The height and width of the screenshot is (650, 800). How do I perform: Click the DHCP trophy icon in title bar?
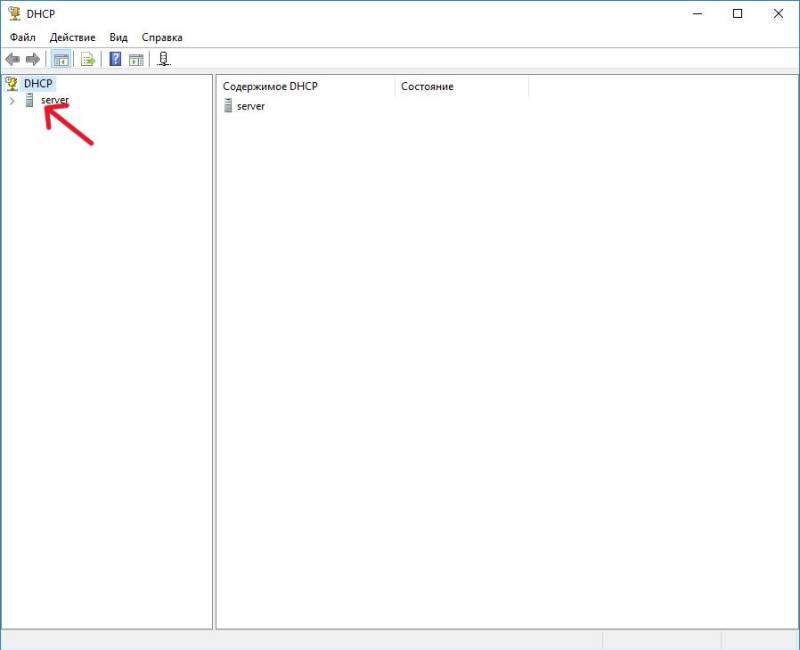[14, 14]
